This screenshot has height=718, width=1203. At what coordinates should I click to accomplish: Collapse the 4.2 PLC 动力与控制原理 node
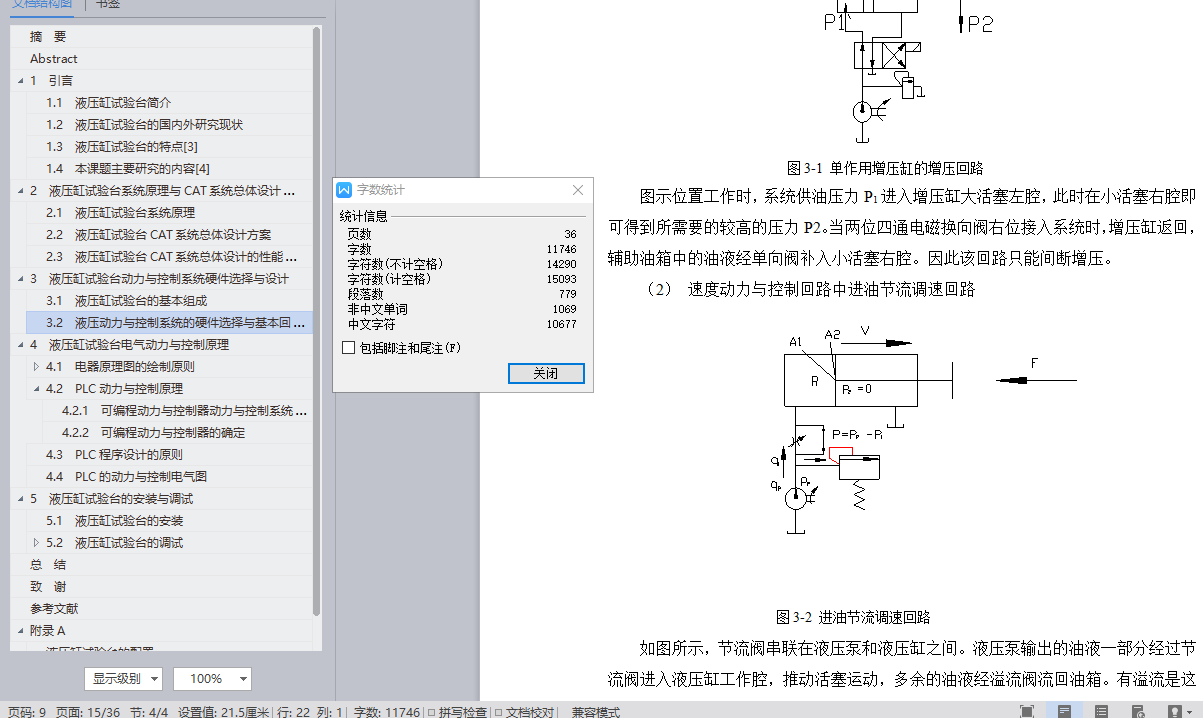pyautogui.click(x=37, y=389)
